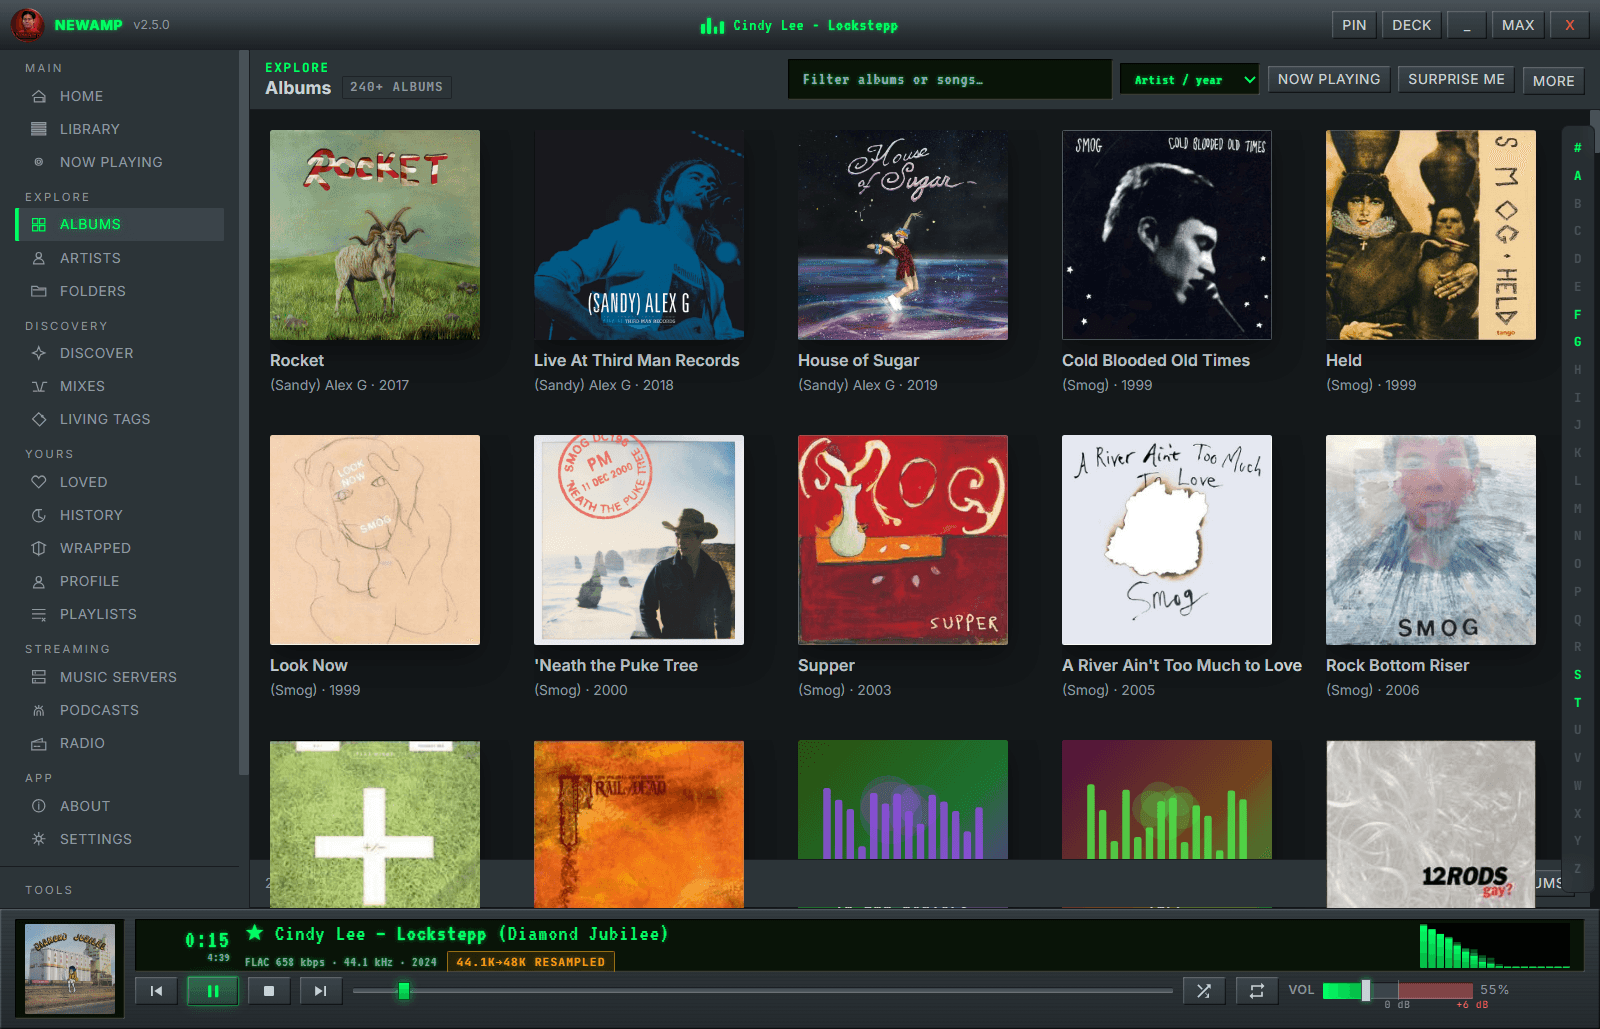Click the NEWAMP user avatar logo
This screenshot has height=1029, width=1600.
27,25
